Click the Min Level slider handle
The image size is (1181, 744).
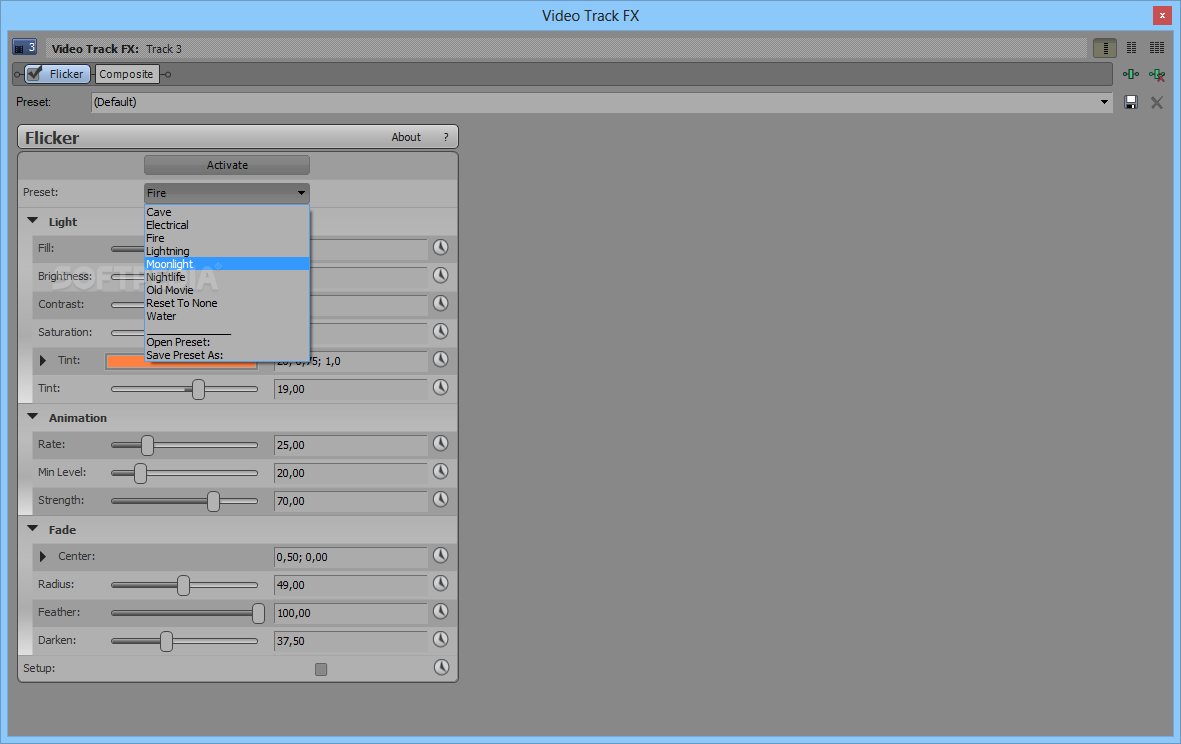tap(140, 473)
